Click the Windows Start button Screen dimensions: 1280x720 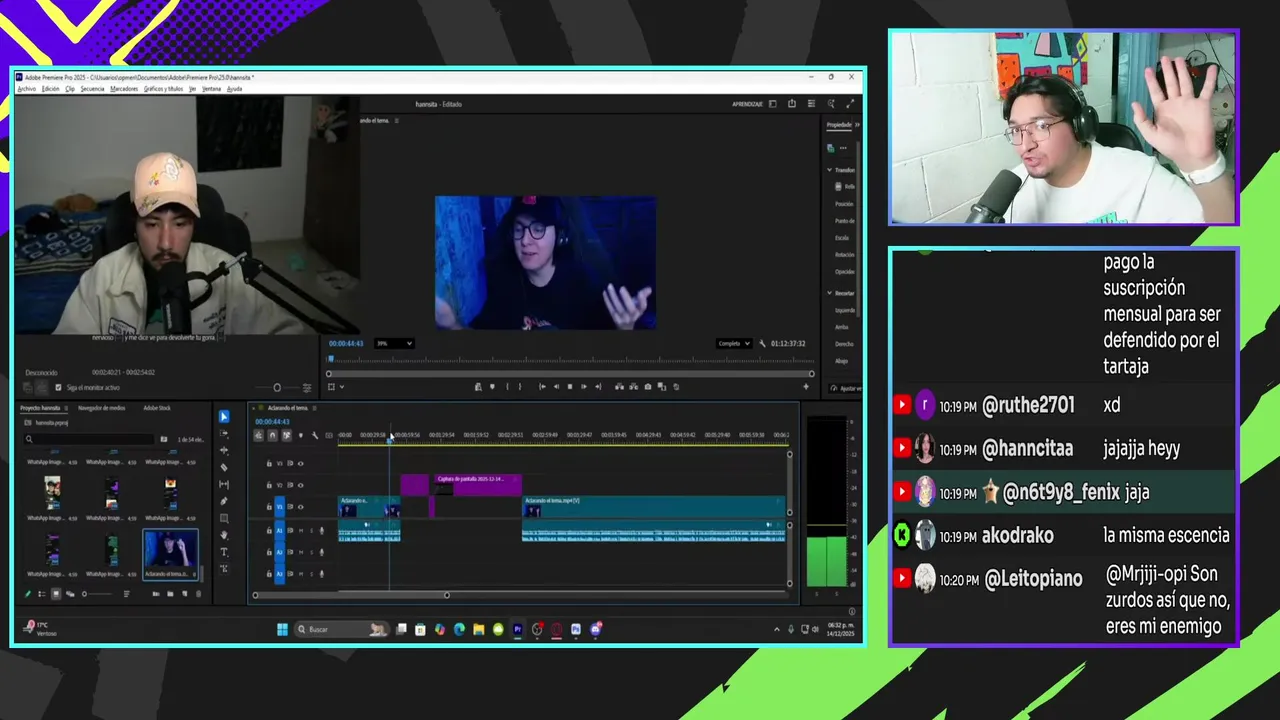282,629
